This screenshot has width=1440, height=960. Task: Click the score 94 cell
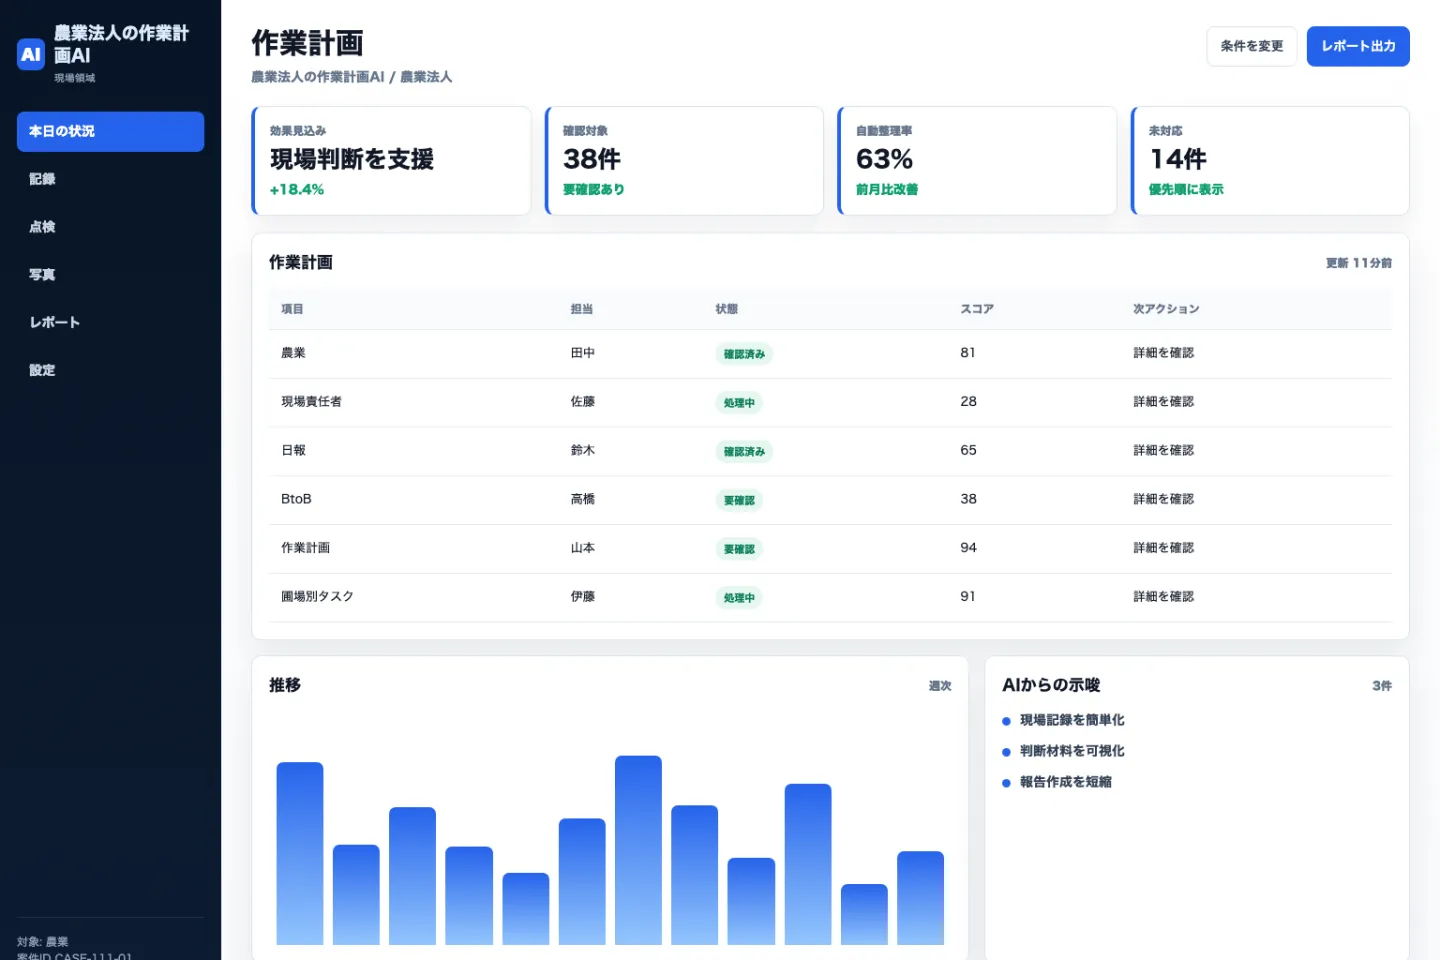tap(968, 548)
